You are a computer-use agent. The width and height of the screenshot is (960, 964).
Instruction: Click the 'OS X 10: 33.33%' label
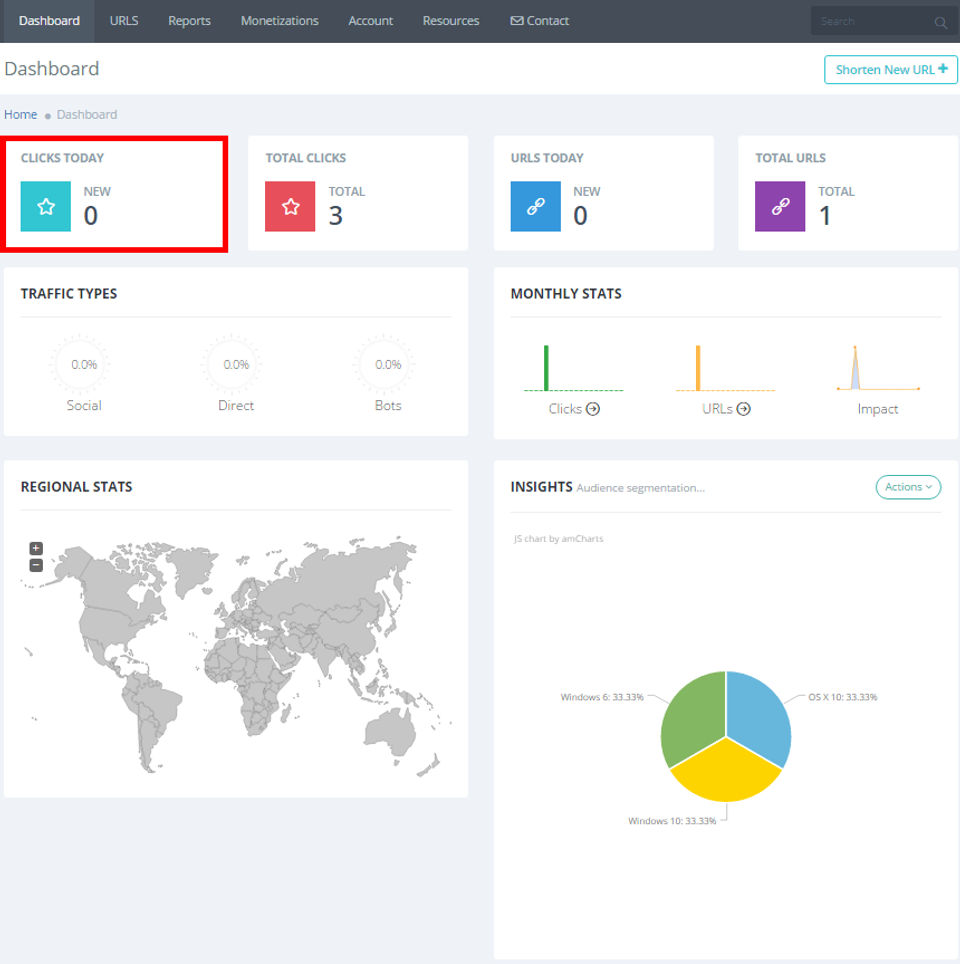coord(843,697)
